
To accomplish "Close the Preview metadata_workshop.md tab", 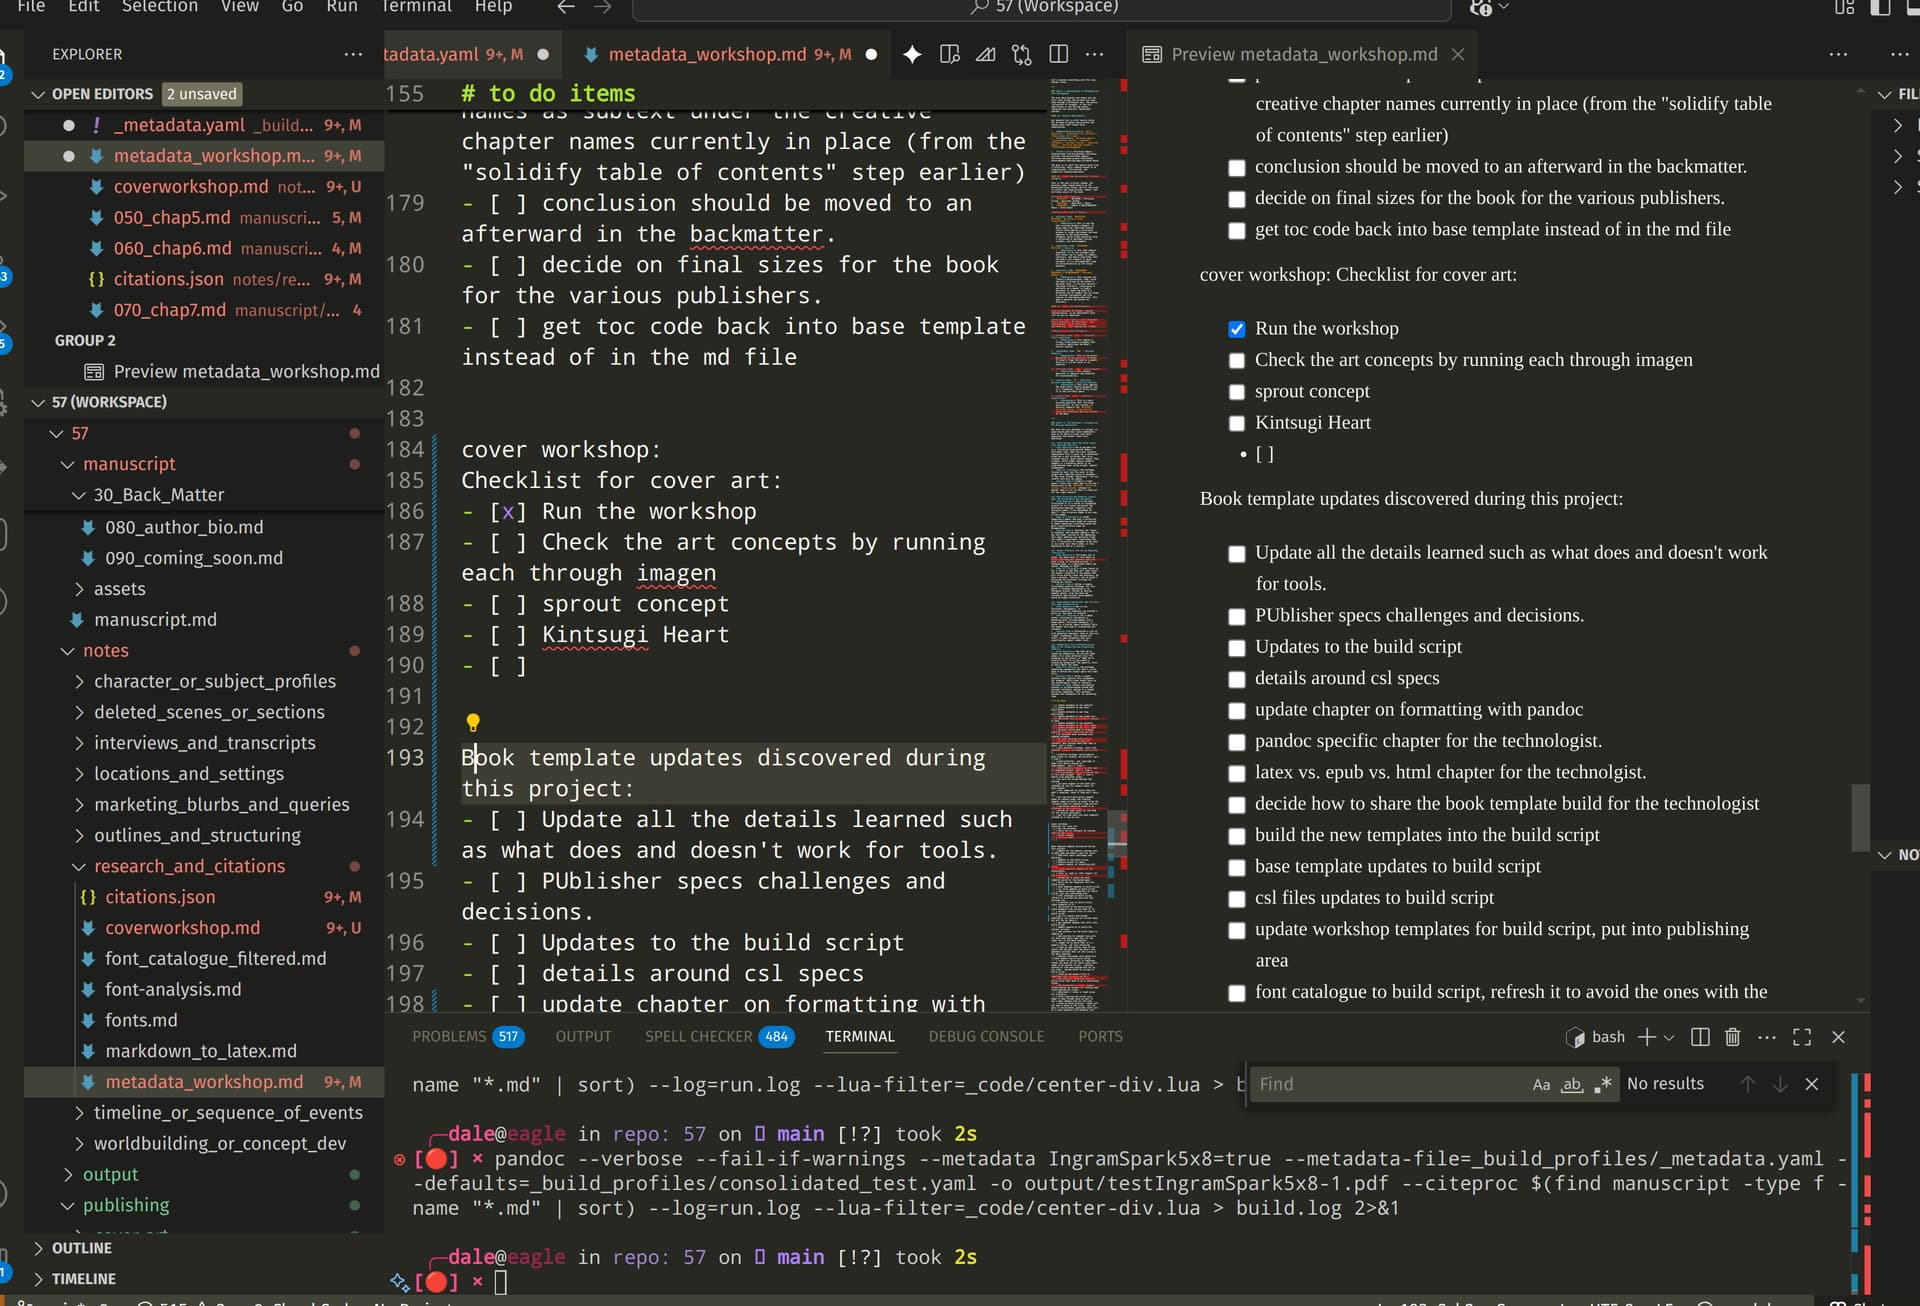I will (1458, 54).
